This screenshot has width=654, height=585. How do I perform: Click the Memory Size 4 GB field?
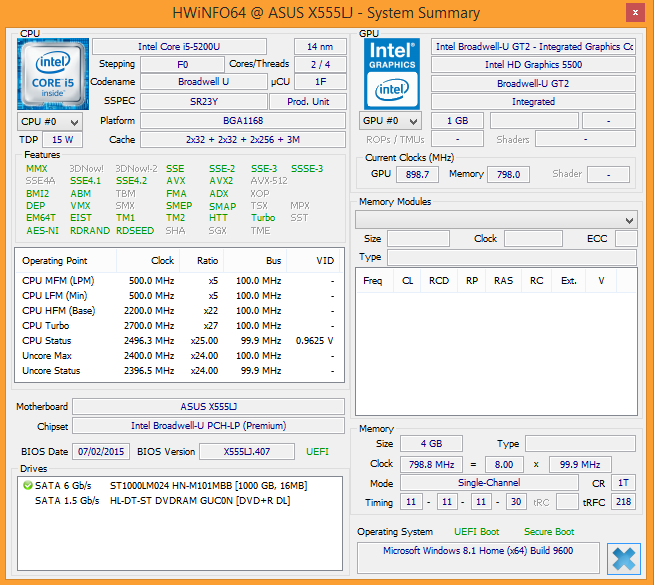point(431,444)
